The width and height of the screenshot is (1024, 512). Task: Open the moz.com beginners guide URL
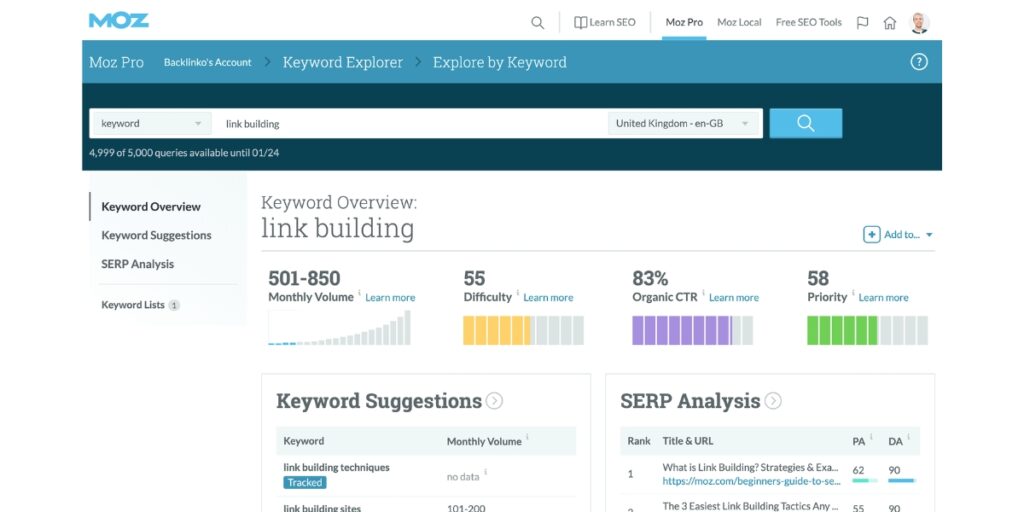point(751,481)
